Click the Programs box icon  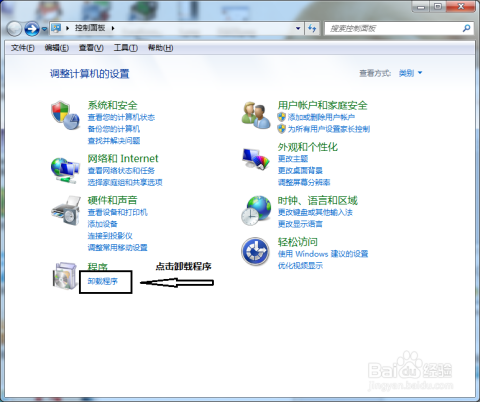(x=66, y=276)
